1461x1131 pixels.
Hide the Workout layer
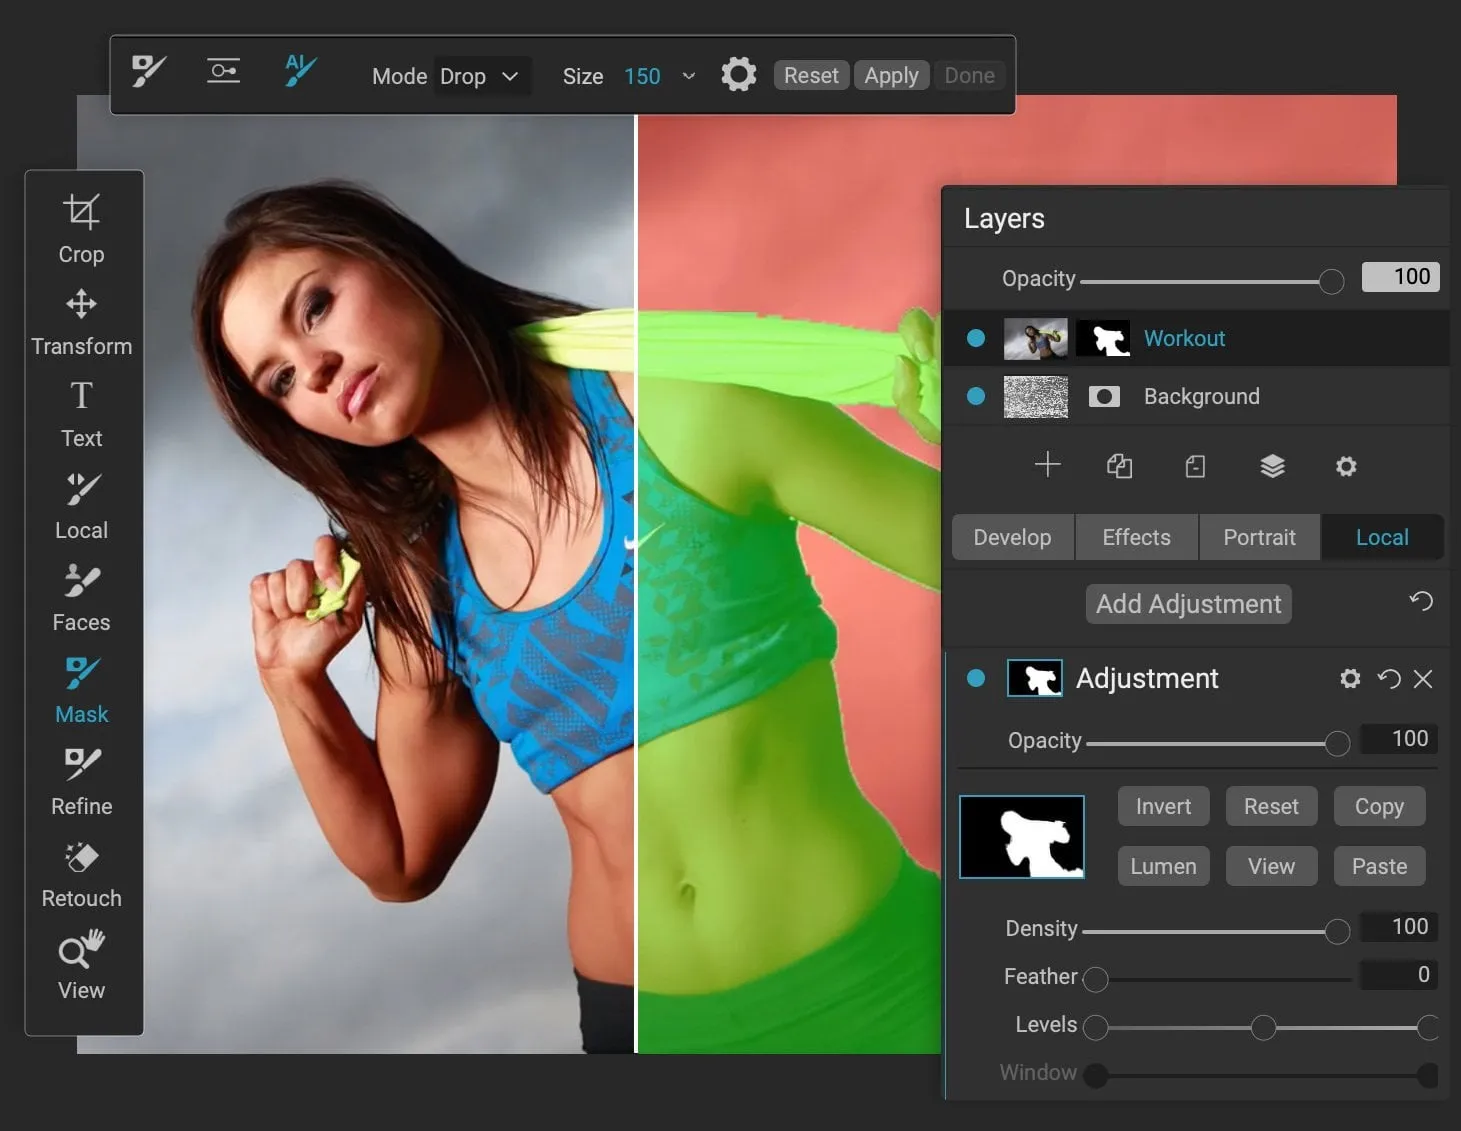(x=976, y=339)
